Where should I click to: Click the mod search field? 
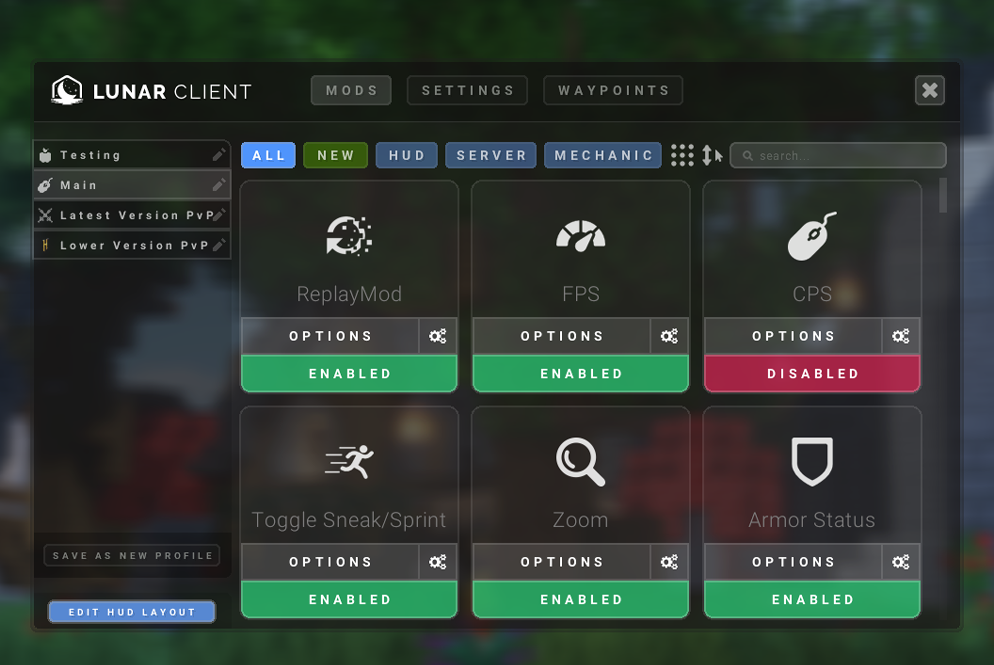pyautogui.click(x=838, y=155)
